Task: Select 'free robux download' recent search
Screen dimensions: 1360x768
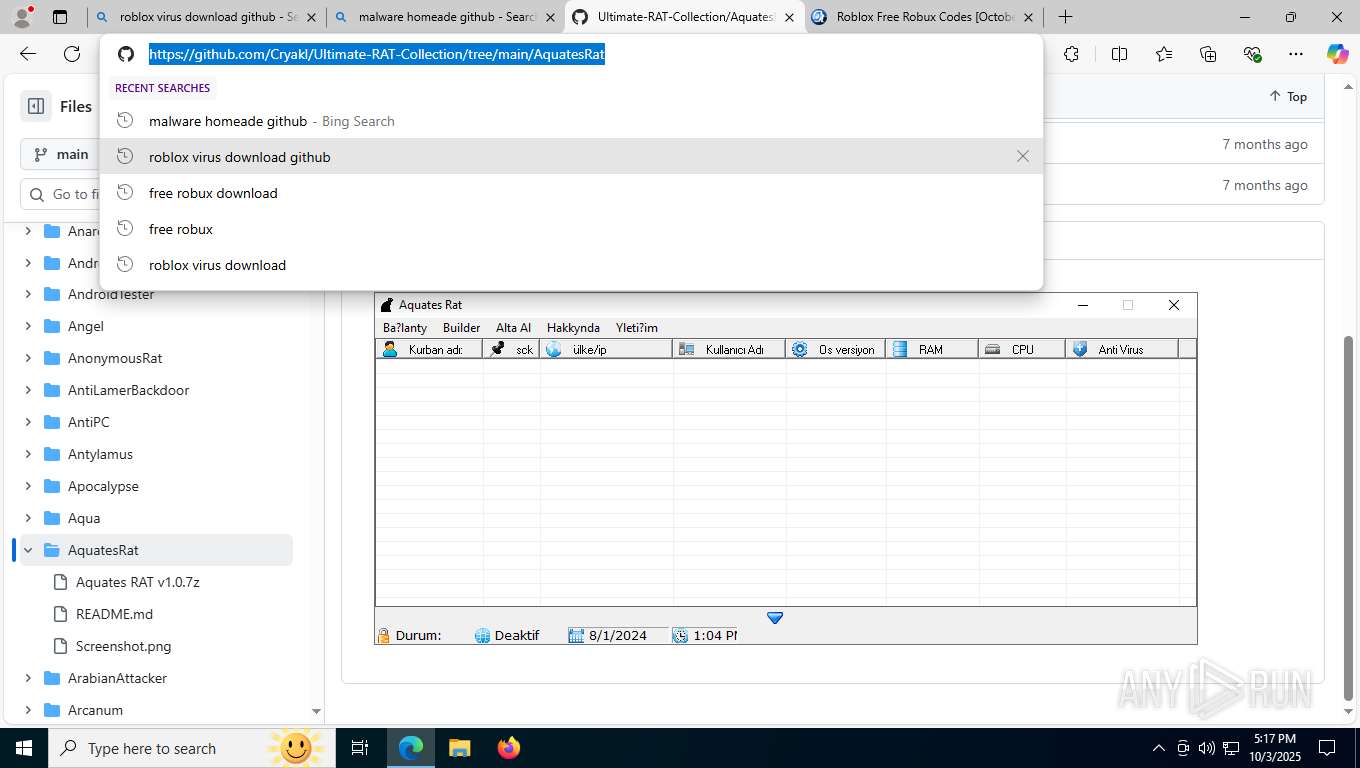Action: point(571,193)
